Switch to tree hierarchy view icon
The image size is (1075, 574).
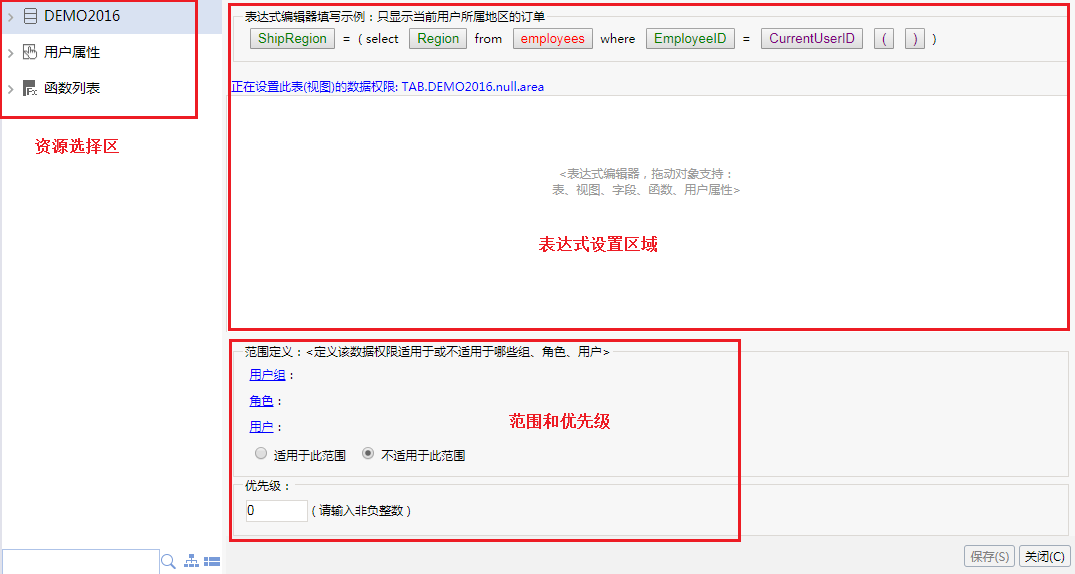191,561
